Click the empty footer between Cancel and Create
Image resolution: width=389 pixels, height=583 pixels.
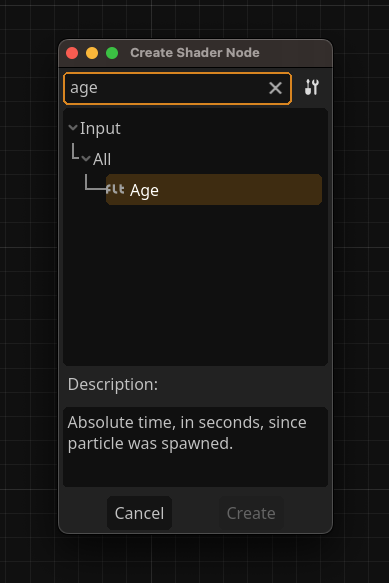click(x=195, y=513)
